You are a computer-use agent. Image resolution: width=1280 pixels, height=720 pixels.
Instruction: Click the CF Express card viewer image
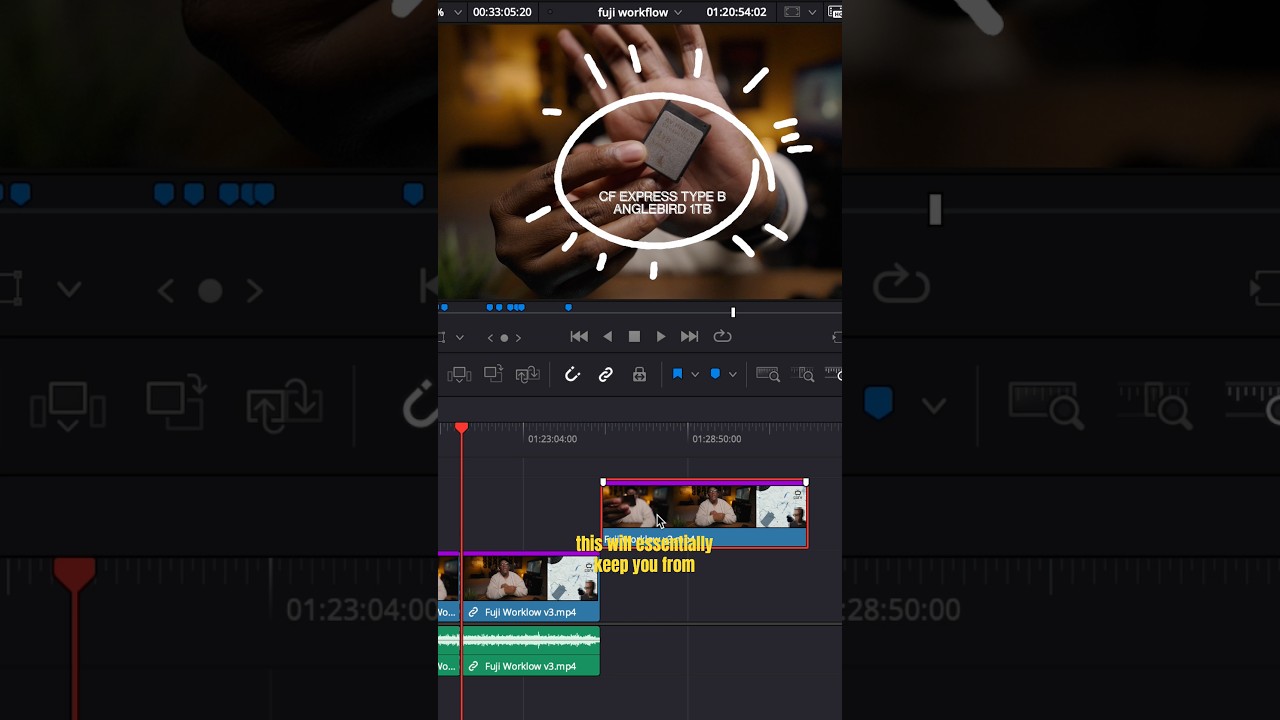click(x=640, y=161)
